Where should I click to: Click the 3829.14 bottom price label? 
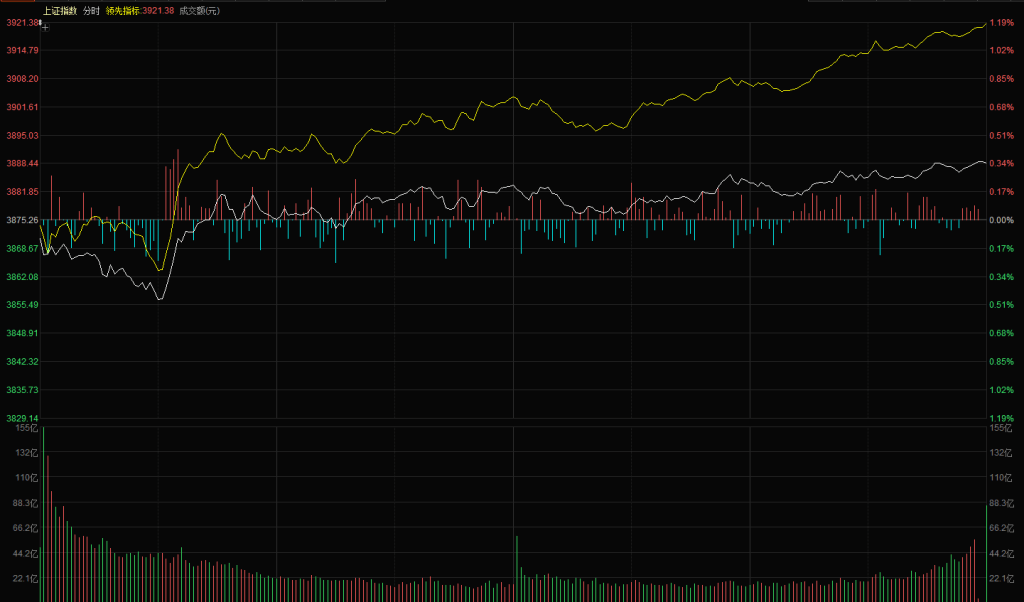pos(20,418)
